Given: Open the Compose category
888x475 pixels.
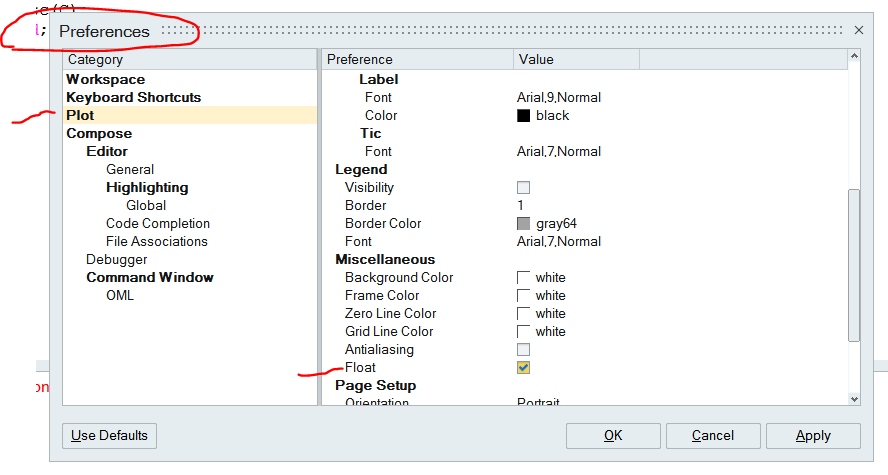Looking at the screenshot, I should point(99,134).
